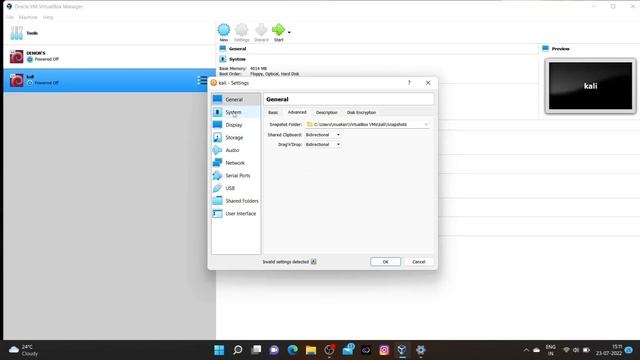Click the Settings dialog help question mark

(409, 82)
